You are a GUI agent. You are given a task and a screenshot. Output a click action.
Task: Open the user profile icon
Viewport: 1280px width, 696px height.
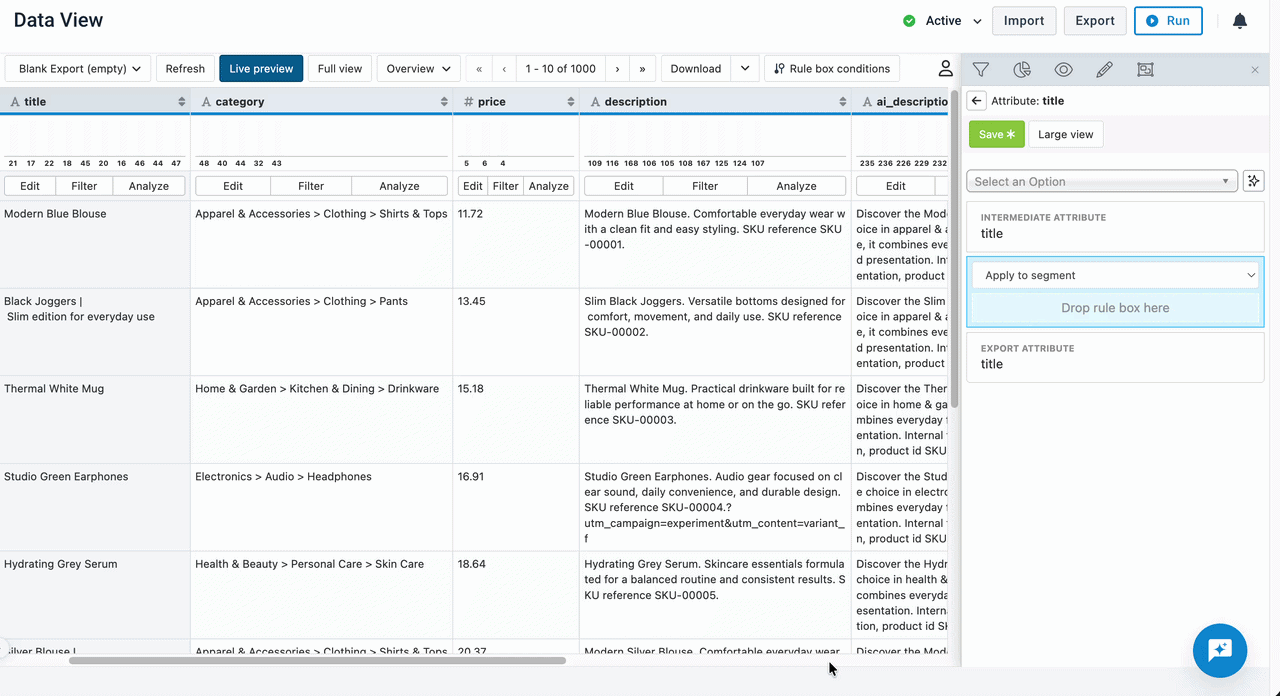click(x=945, y=69)
